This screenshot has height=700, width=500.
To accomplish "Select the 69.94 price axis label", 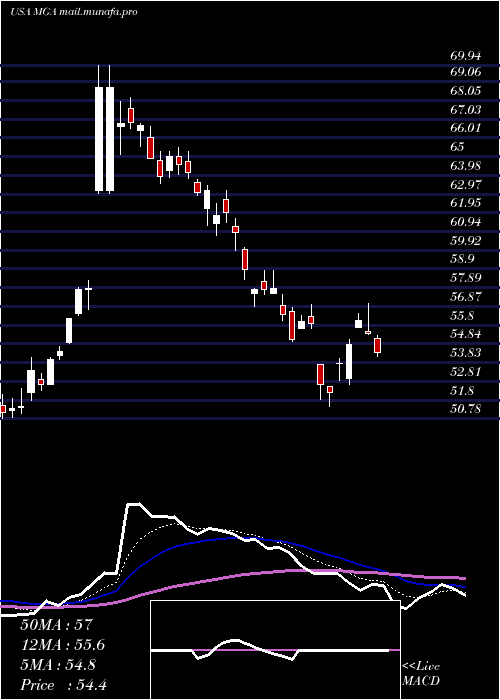I will 466,56.
